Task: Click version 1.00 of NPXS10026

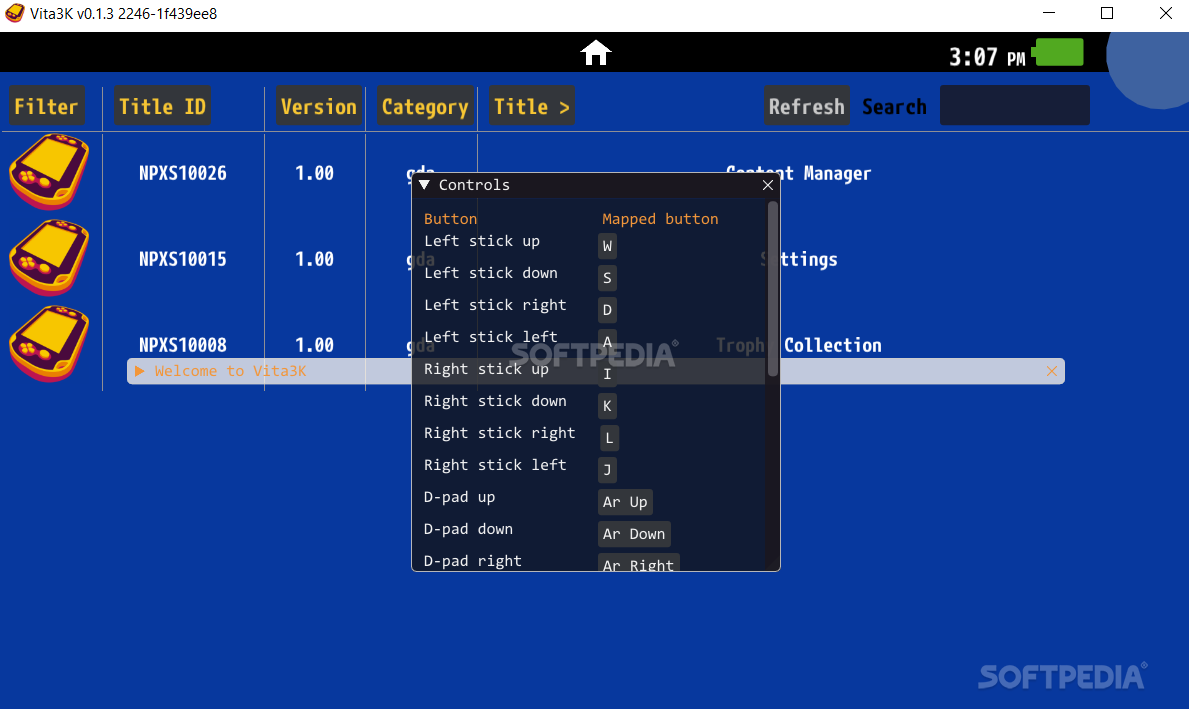Action: pyautogui.click(x=315, y=174)
